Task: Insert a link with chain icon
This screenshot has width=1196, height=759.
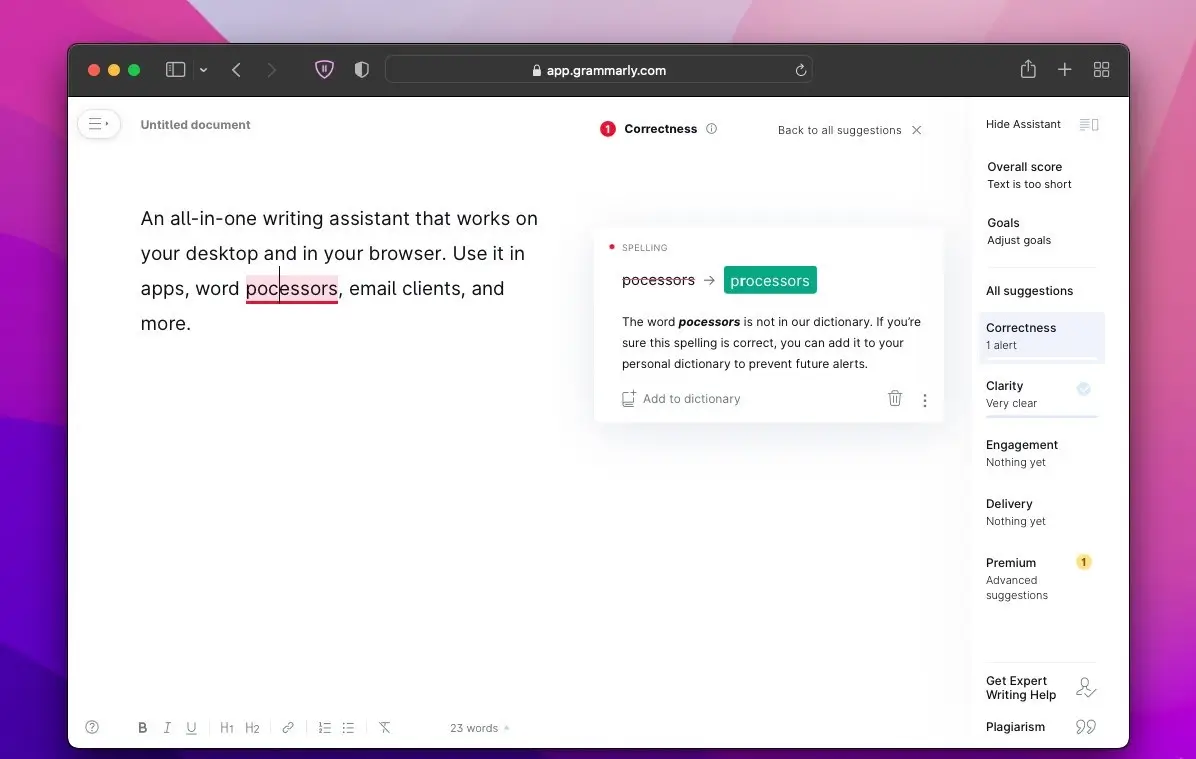Action: [288, 728]
